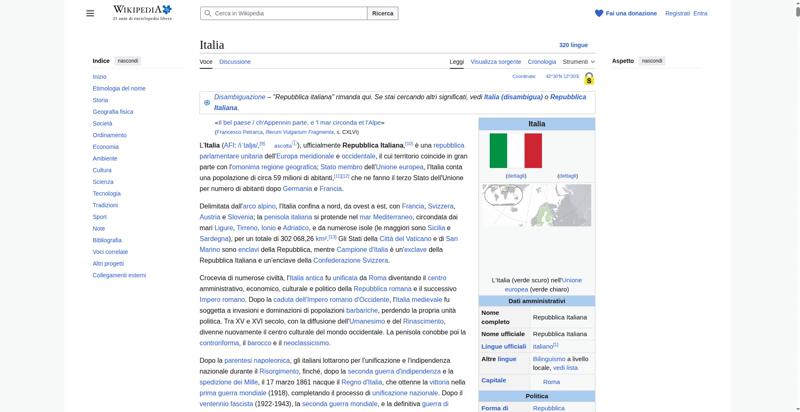Screen dimensions: 800x412
Task: Open the hamburger main menu
Action: tap(90, 13)
